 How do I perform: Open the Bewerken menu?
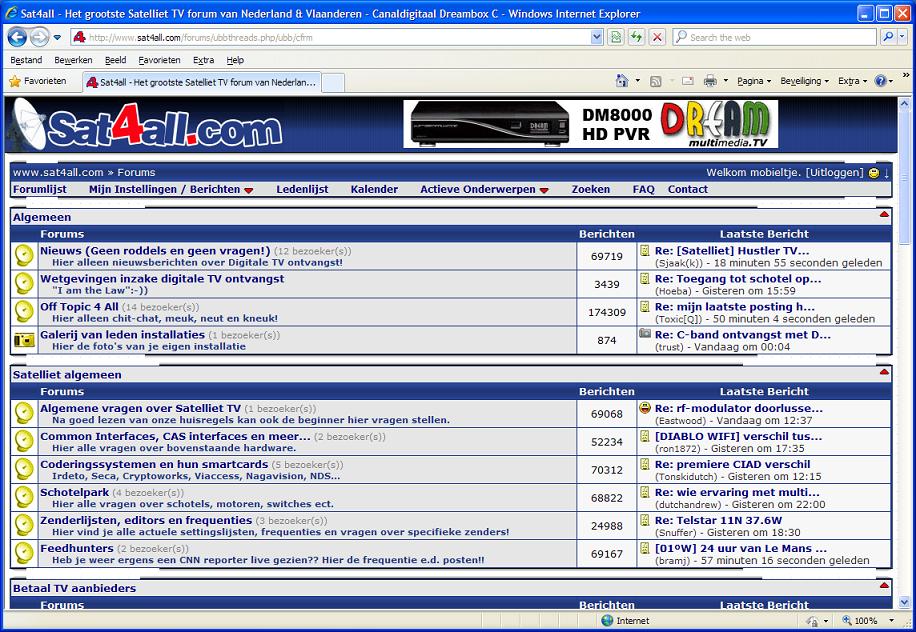(x=73, y=60)
